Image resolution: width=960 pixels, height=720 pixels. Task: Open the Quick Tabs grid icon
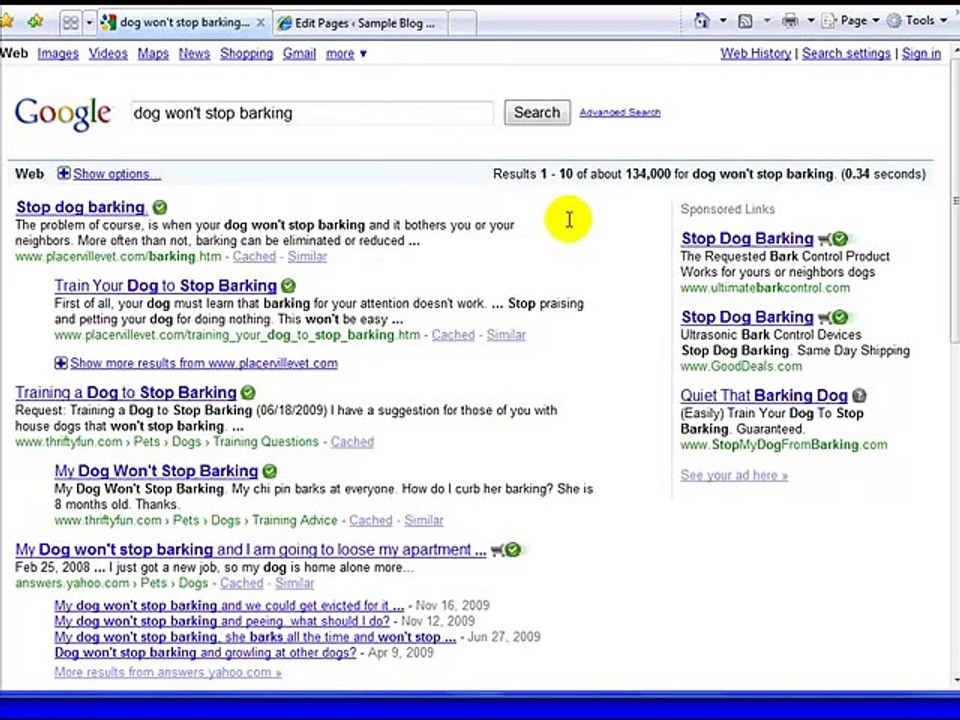pyautogui.click(x=70, y=23)
